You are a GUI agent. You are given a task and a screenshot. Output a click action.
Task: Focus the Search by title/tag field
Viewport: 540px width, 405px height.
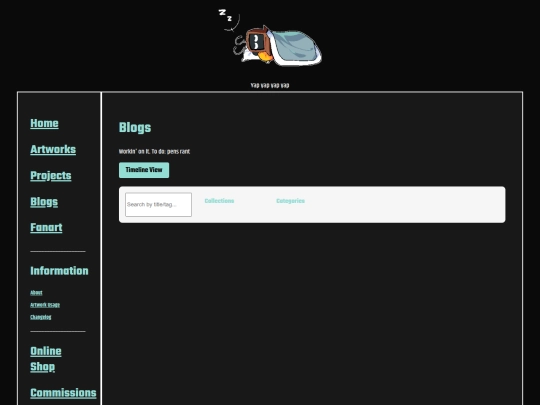tap(158, 205)
